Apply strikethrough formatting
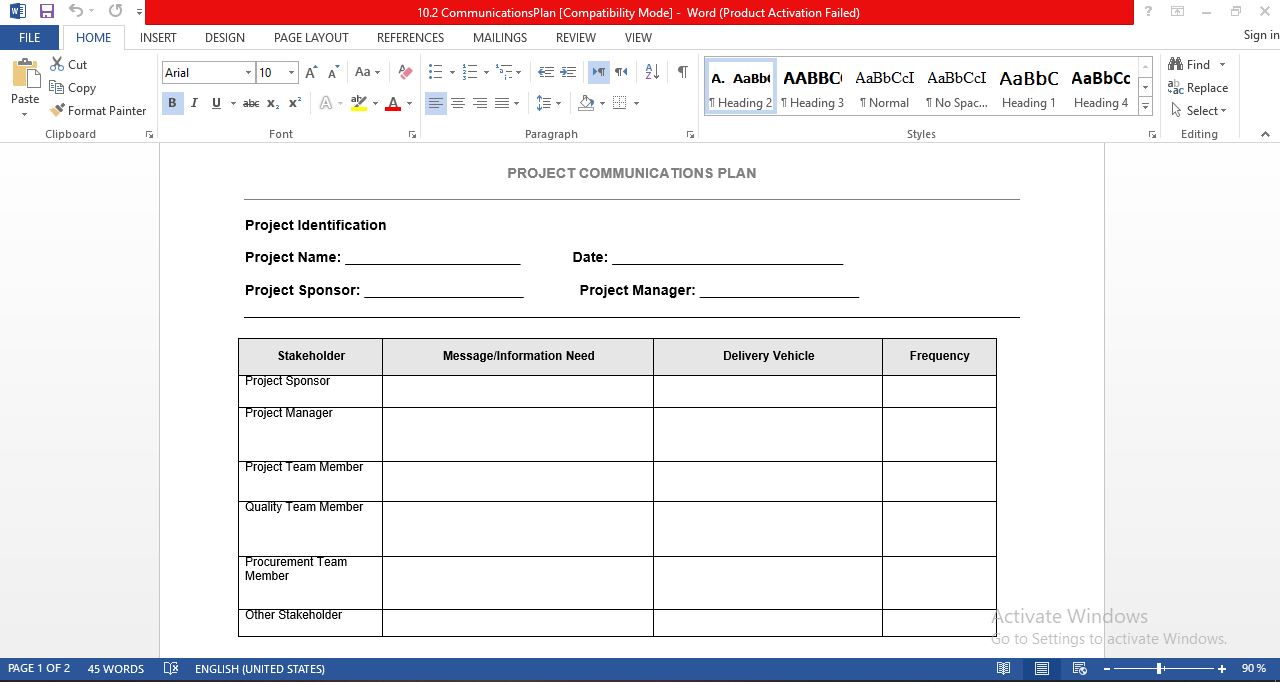 click(x=250, y=102)
